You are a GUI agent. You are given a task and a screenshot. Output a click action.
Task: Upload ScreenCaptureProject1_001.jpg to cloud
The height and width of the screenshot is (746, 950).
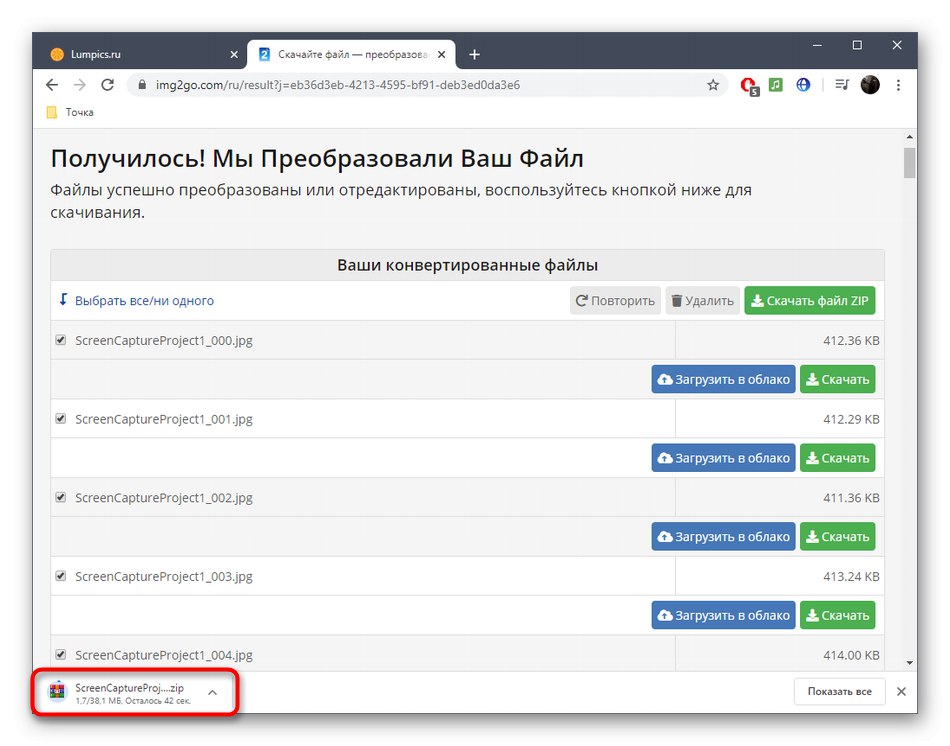coord(723,458)
